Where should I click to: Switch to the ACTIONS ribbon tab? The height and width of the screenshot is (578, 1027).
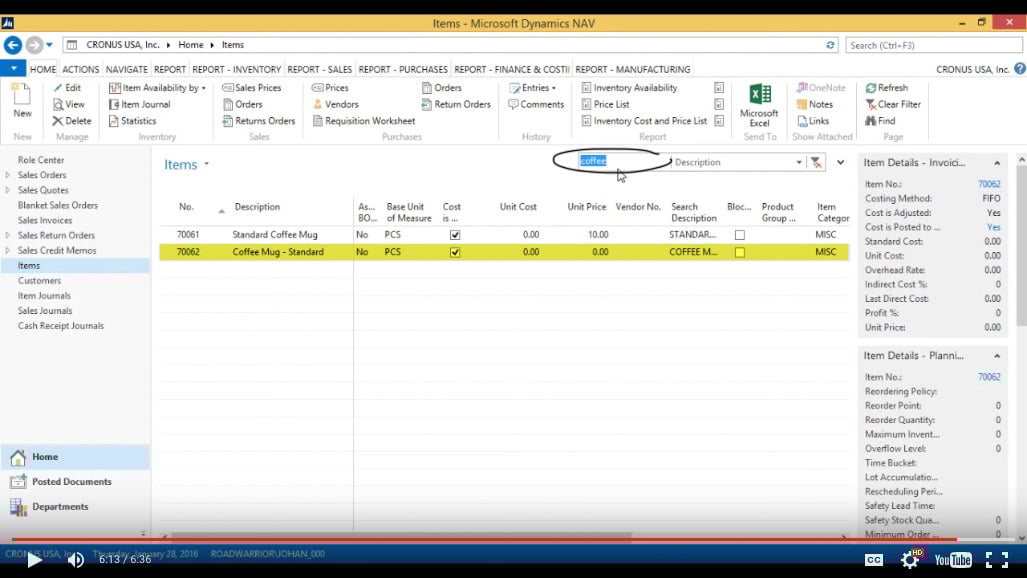pyautogui.click(x=81, y=69)
